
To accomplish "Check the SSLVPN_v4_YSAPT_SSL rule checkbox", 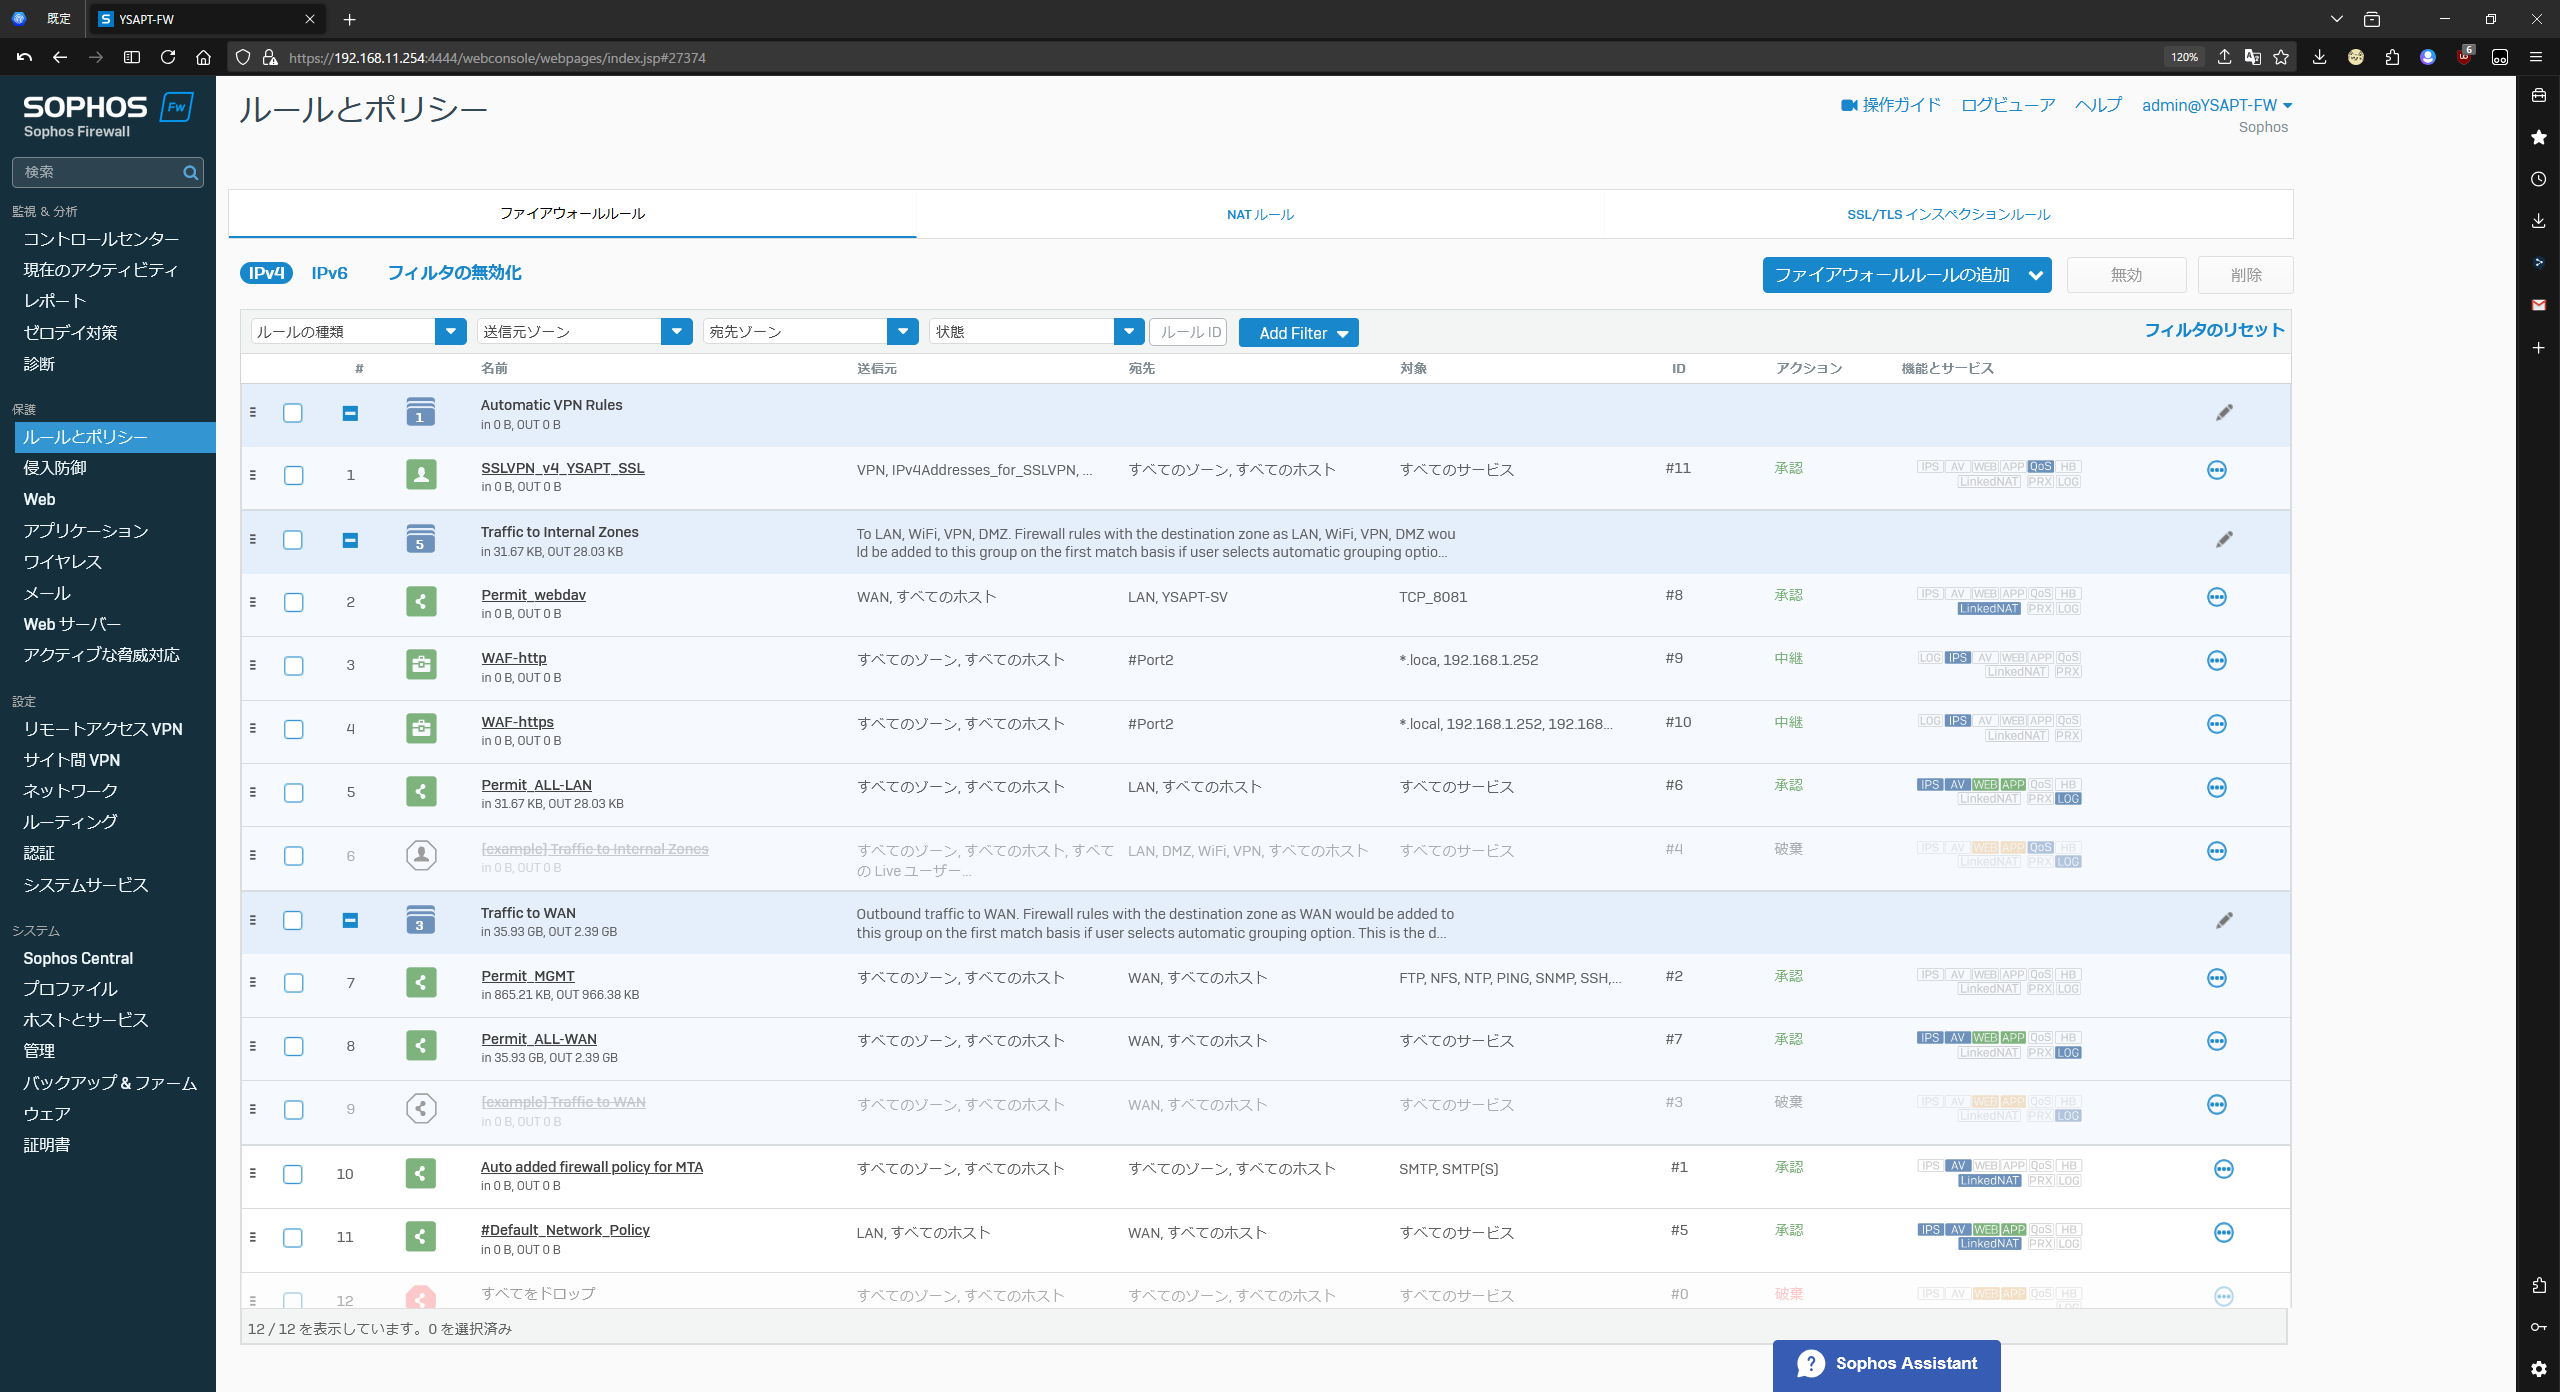I will [x=293, y=476].
